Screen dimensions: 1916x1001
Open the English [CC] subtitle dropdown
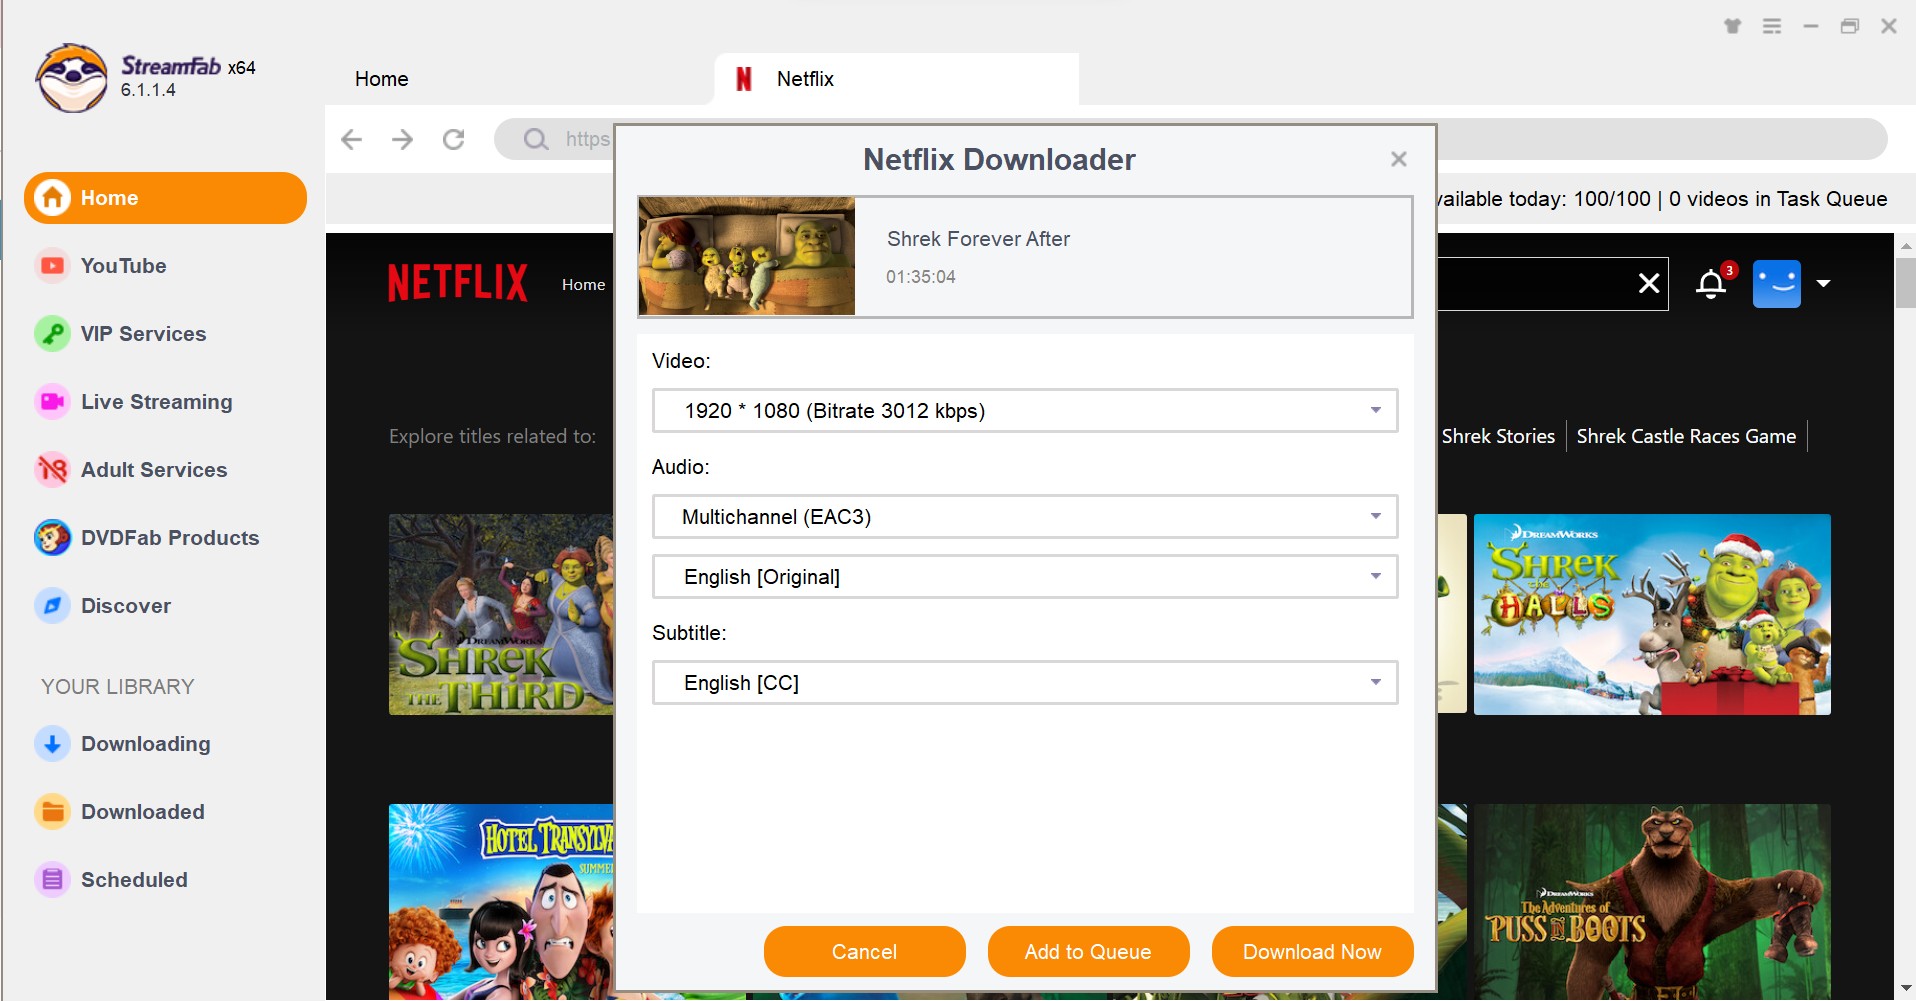1025,683
